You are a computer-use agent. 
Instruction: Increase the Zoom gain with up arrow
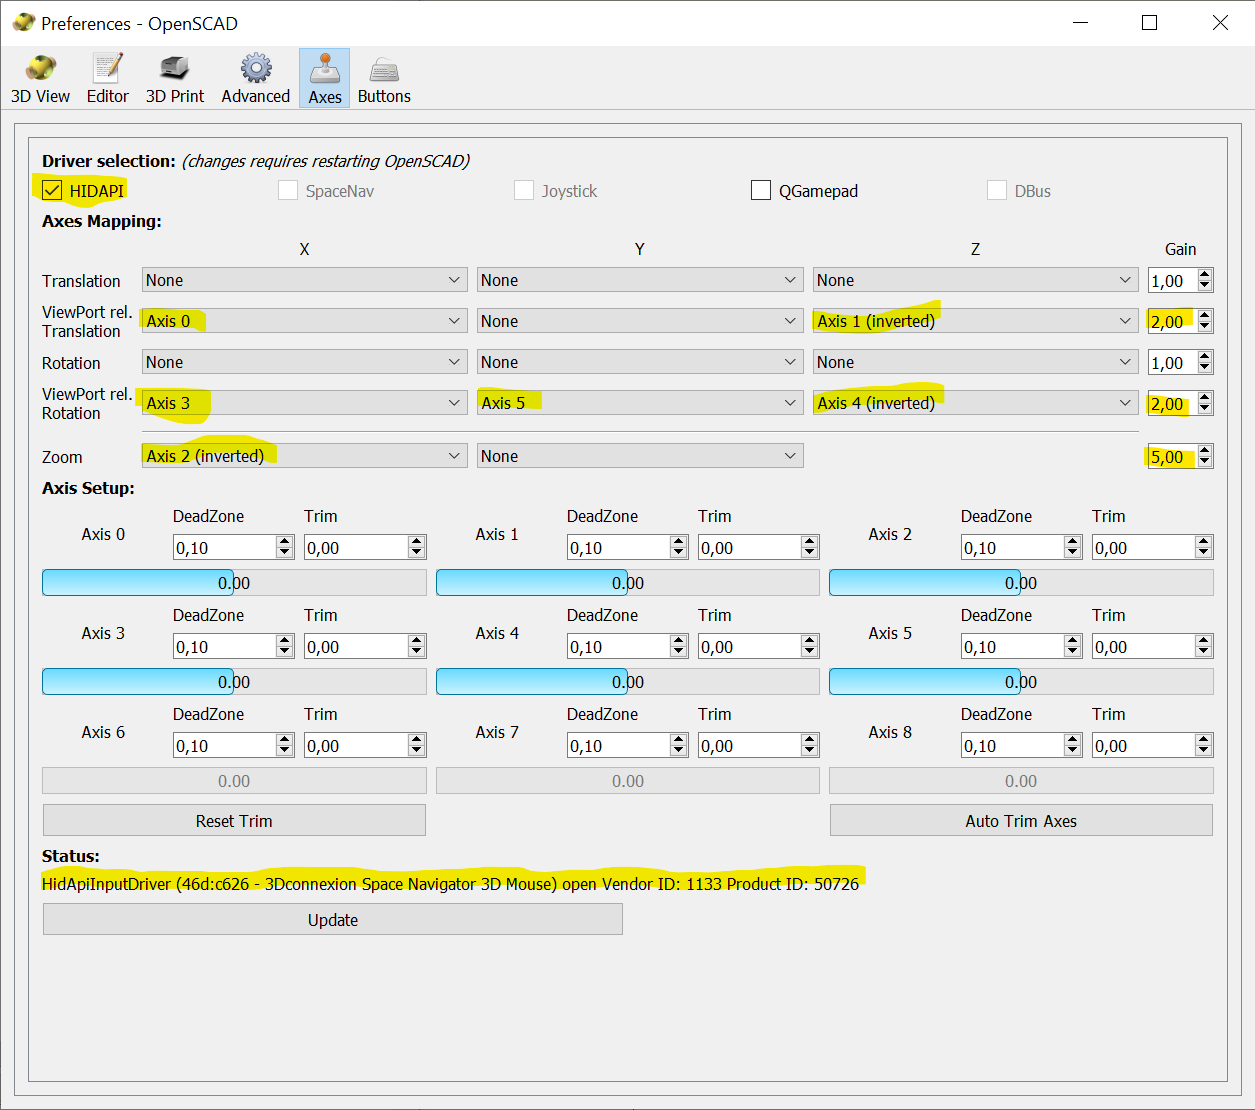1205,451
